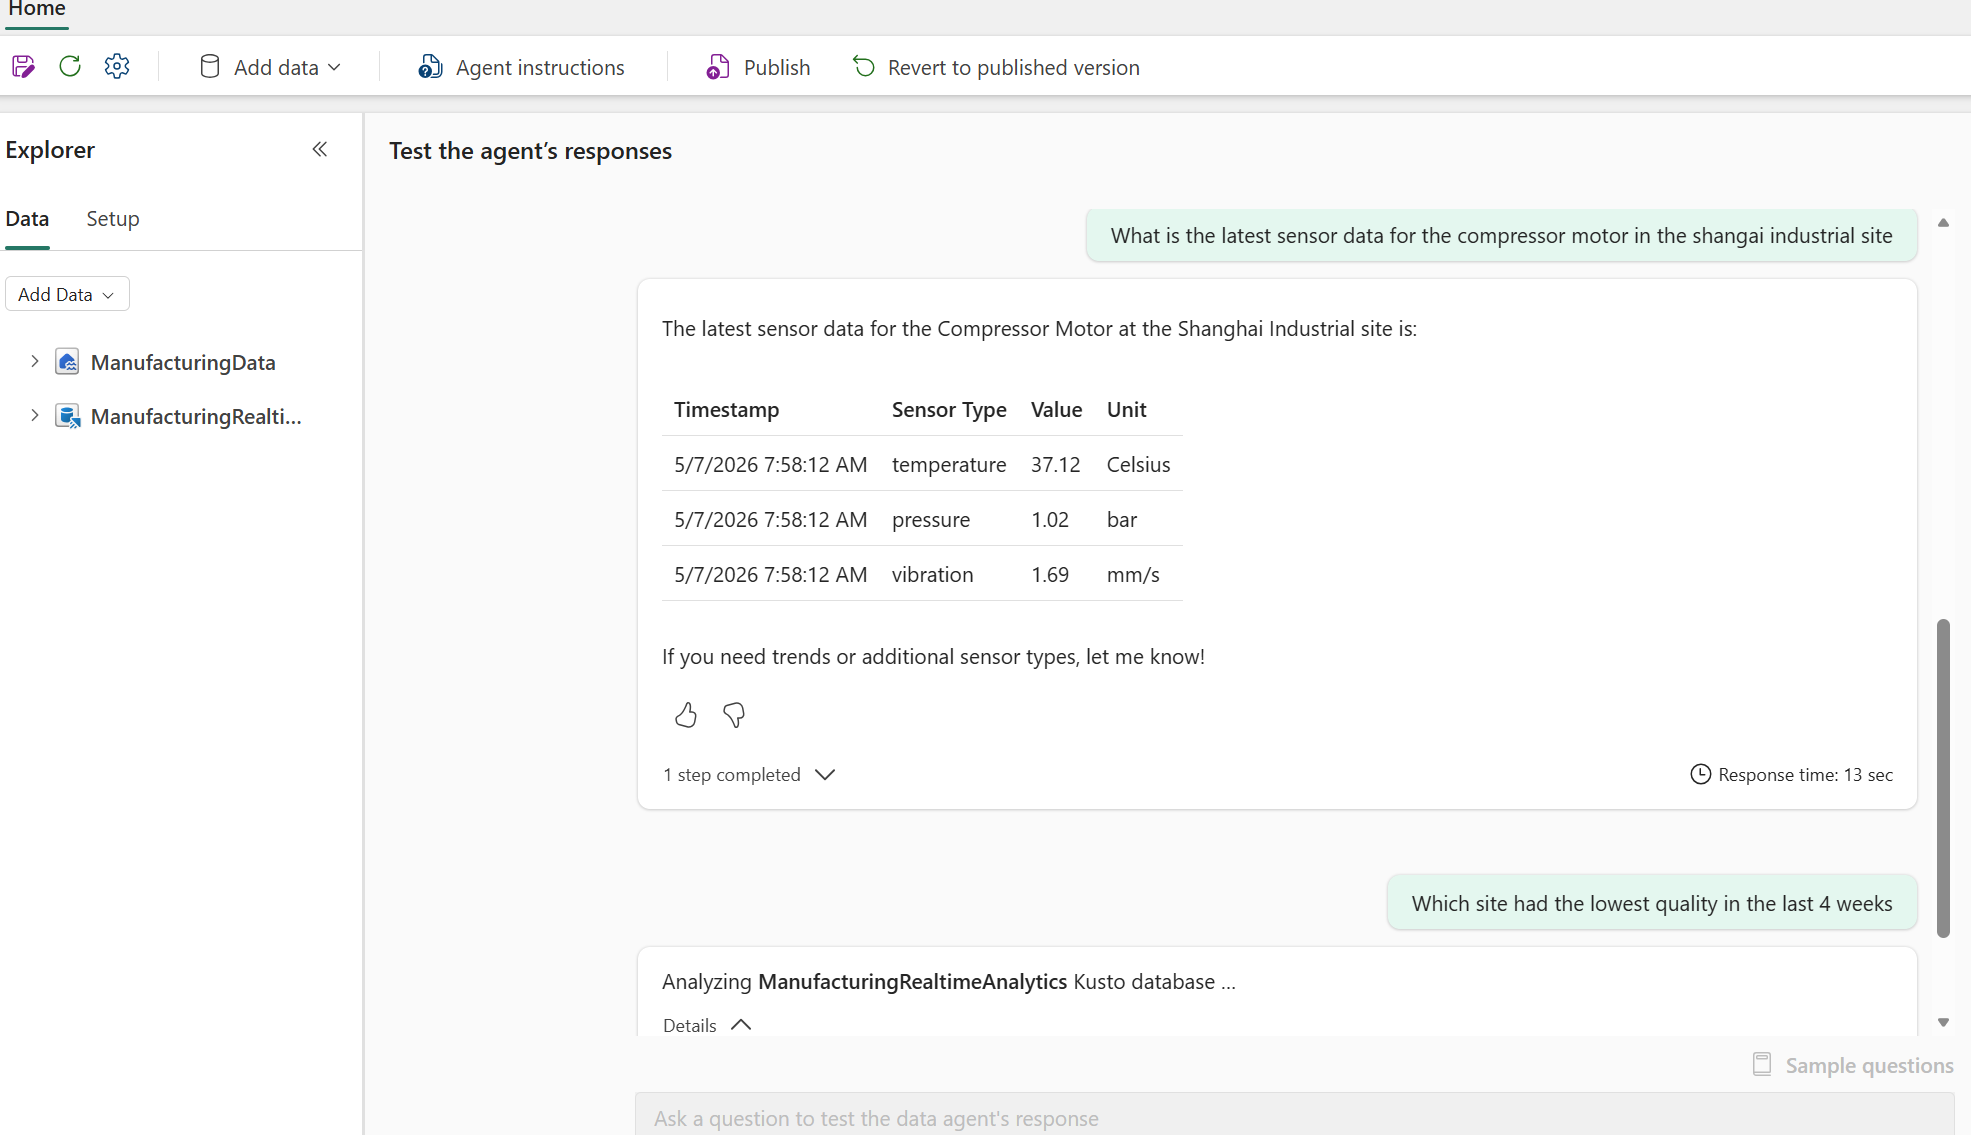Click the pressure sensor type cell
The width and height of the screenshot is (1971, 1135).
coord(931,519)
